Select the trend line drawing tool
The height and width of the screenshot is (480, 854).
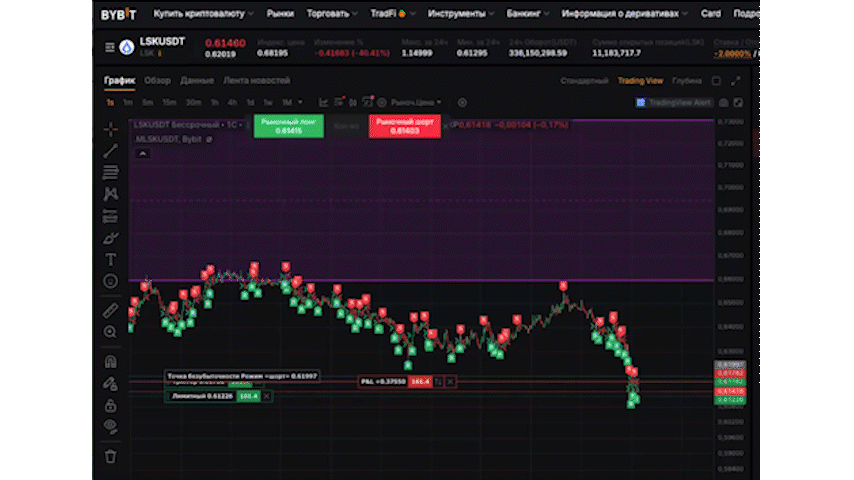point(111,151)
